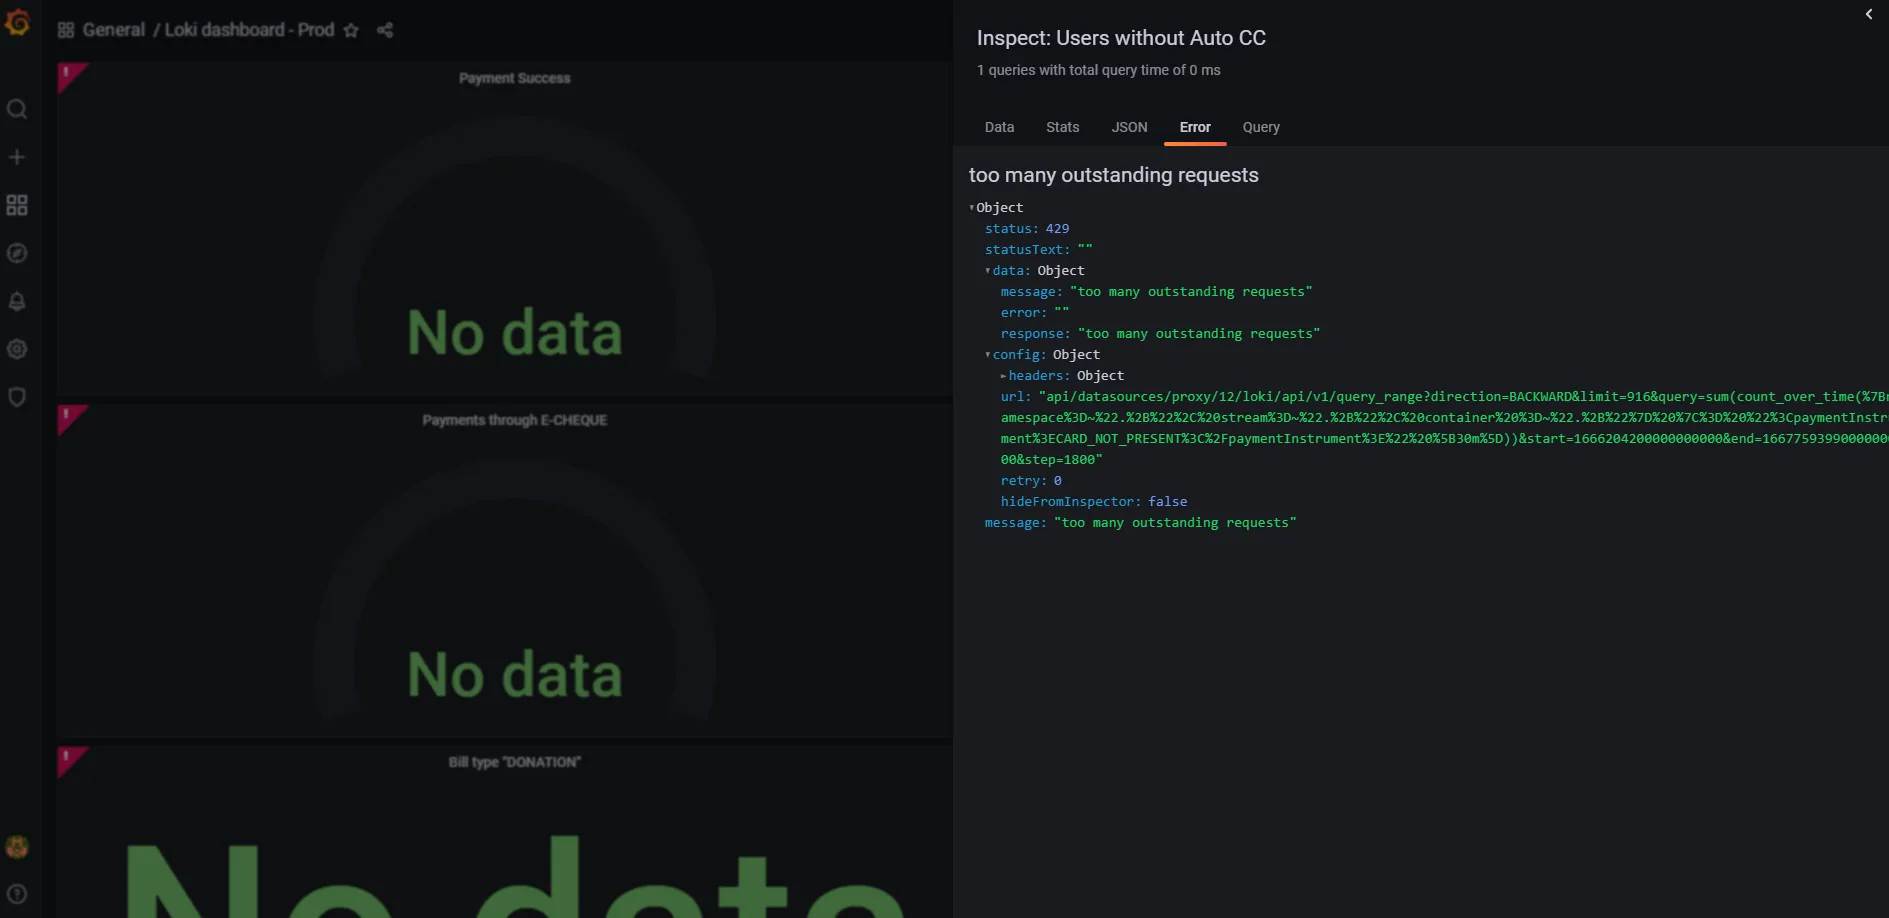Viewport: 1889px width, 918px height.
Task: Open the Configuration gear icon
Action: (x=17, y=349)
